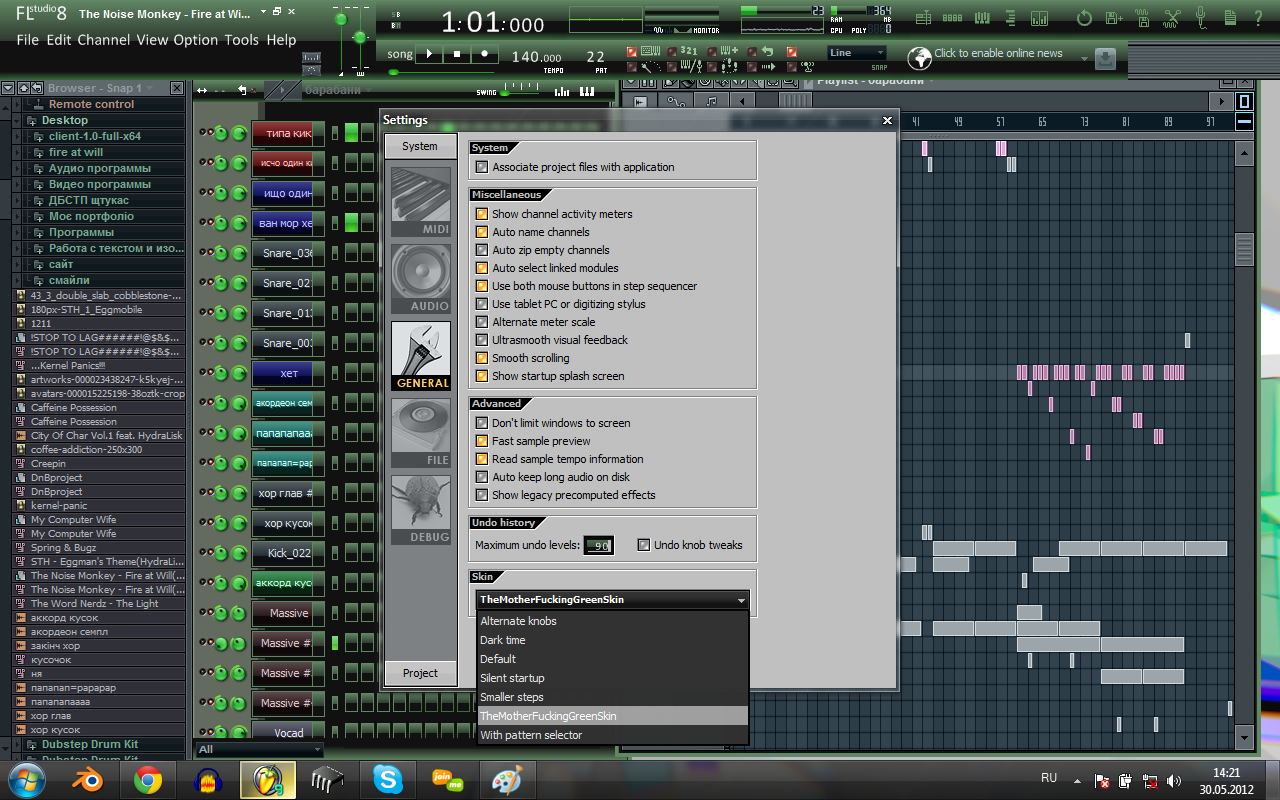
Task: Open the FILE settings page
Action: [421, 433]
